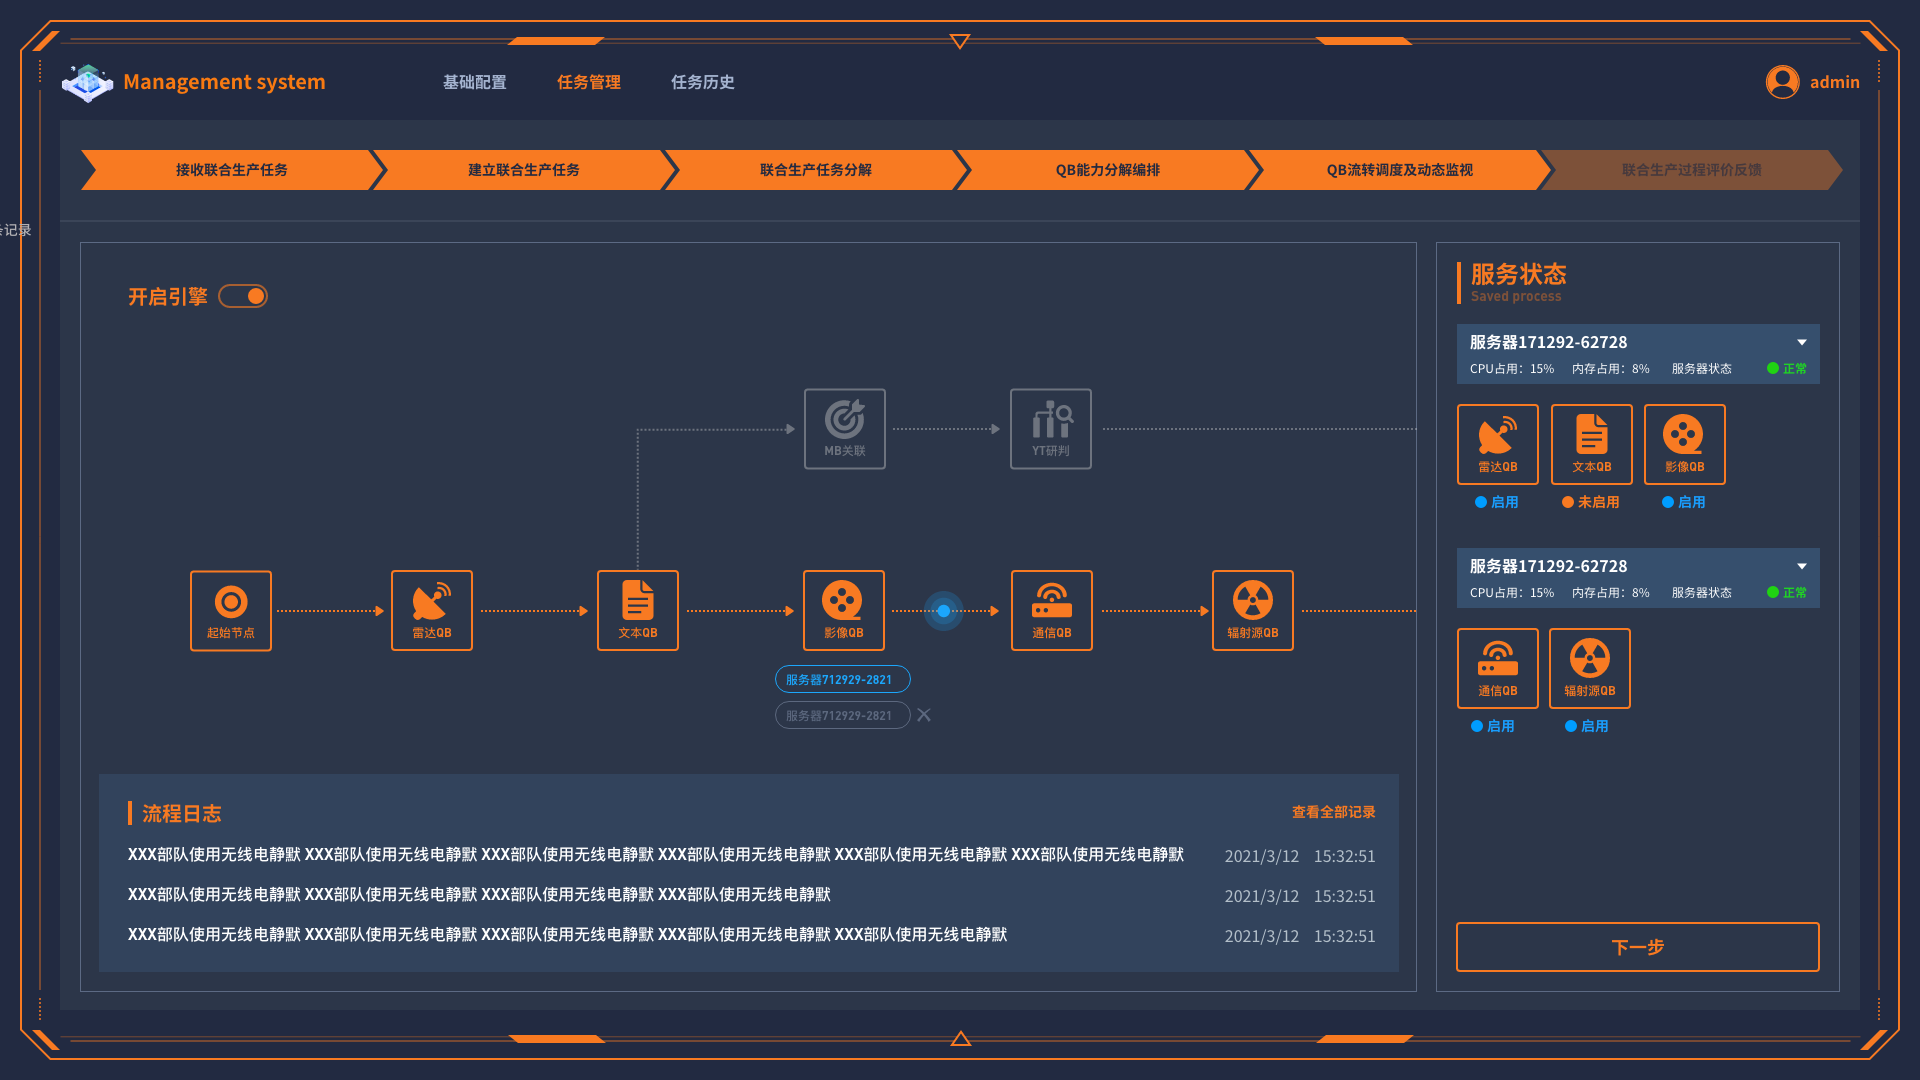Open the 基础配置 menu
Viewport: 1920px width, 1080px height.
point(475,82)
